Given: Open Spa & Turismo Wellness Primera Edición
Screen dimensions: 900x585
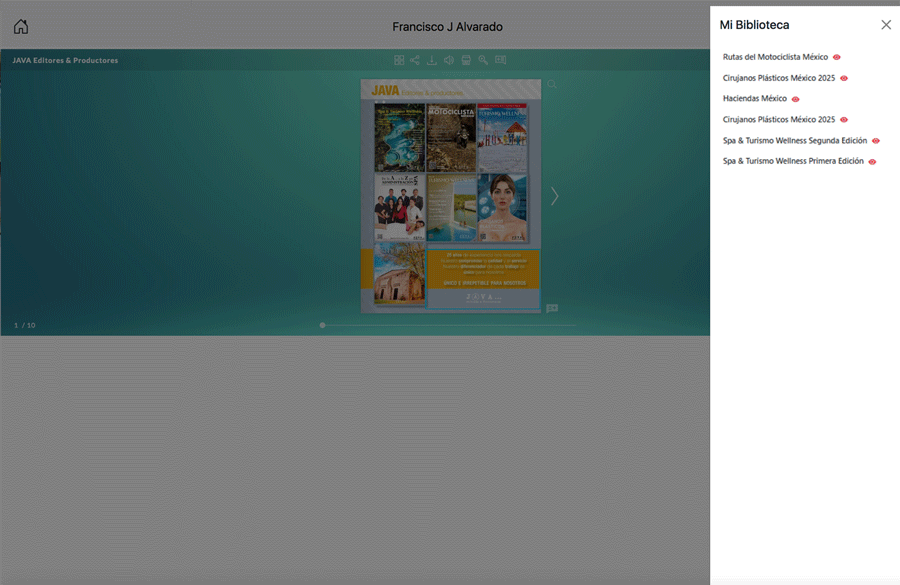Looking at the screenshot, I should 794,161.
